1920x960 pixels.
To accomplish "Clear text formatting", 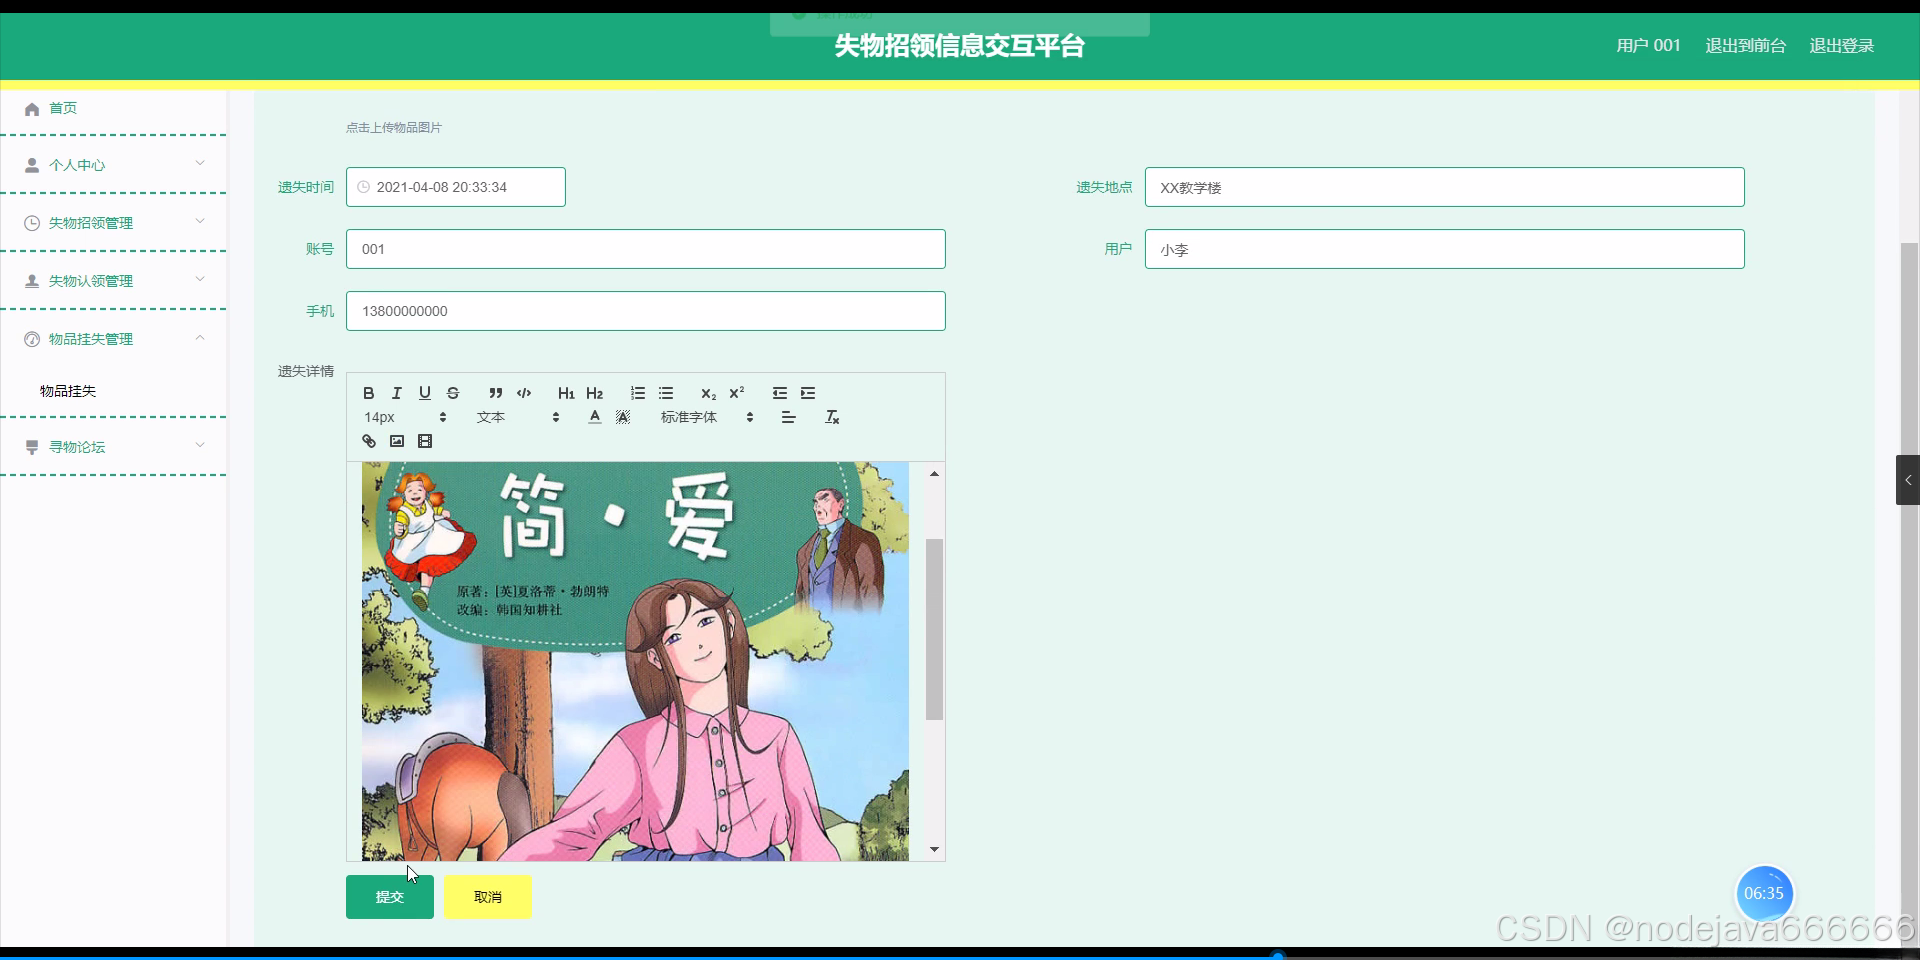I will [832, 417].
